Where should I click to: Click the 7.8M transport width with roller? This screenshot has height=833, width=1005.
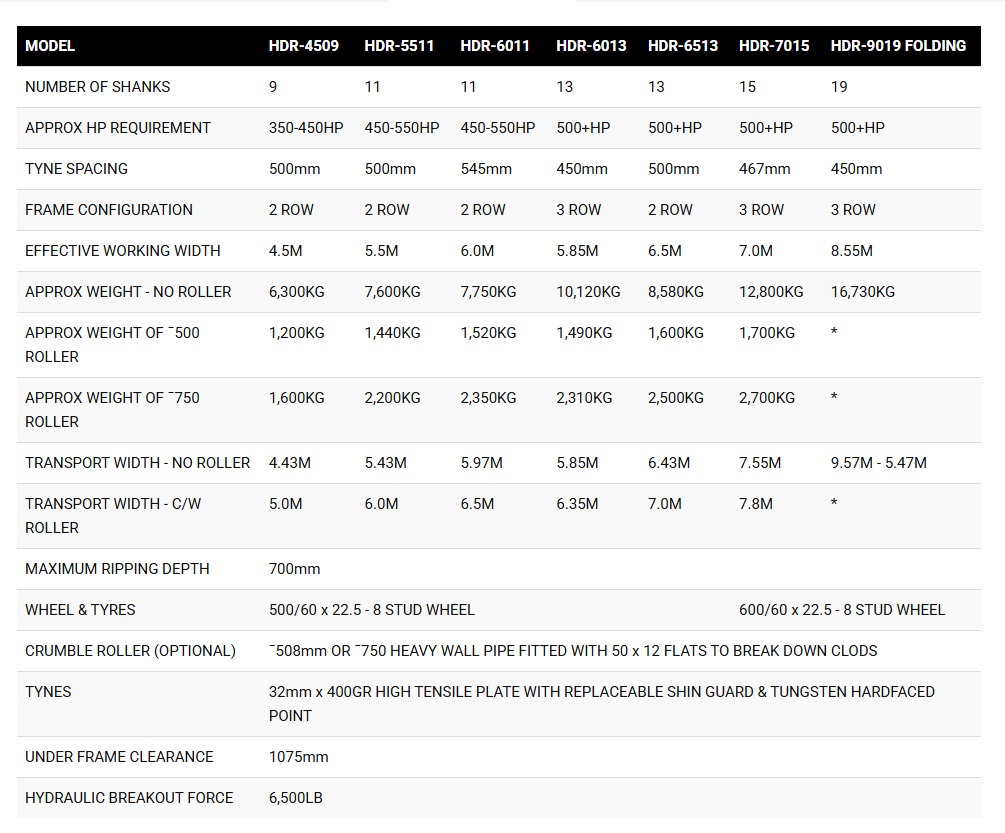pos(755,504)
